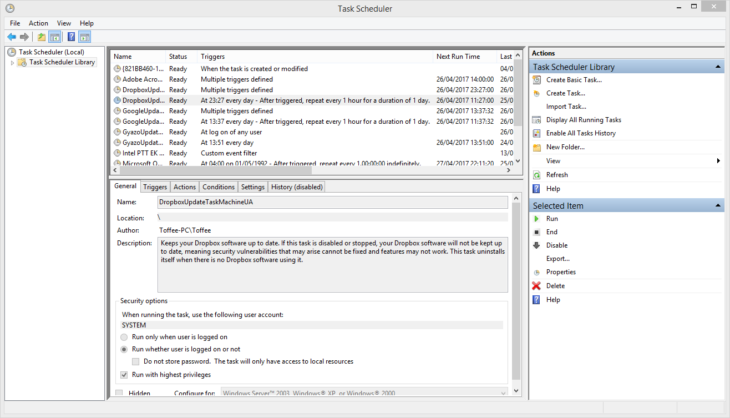This screenshot has height=418, width=730.
Task: Toggle 'Do not store password' checkbox
Action: coord(135,361)
